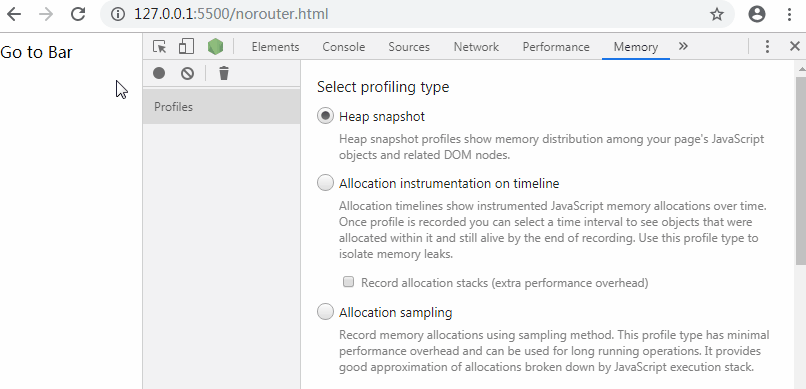
Task: Click the inspect element picker icon
Action: pyautogui.click(x=160, y=47)
